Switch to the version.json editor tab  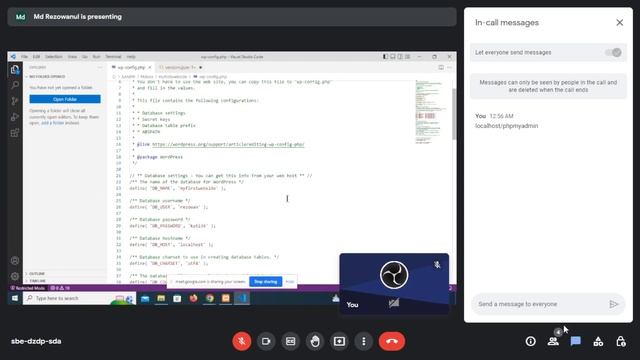(x=179, y=67)
